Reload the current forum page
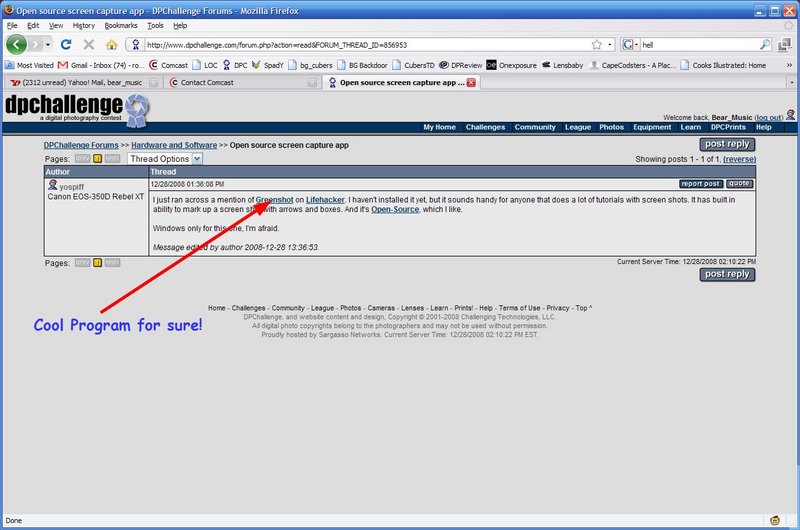800x530 pixels. tap(66, 45)
